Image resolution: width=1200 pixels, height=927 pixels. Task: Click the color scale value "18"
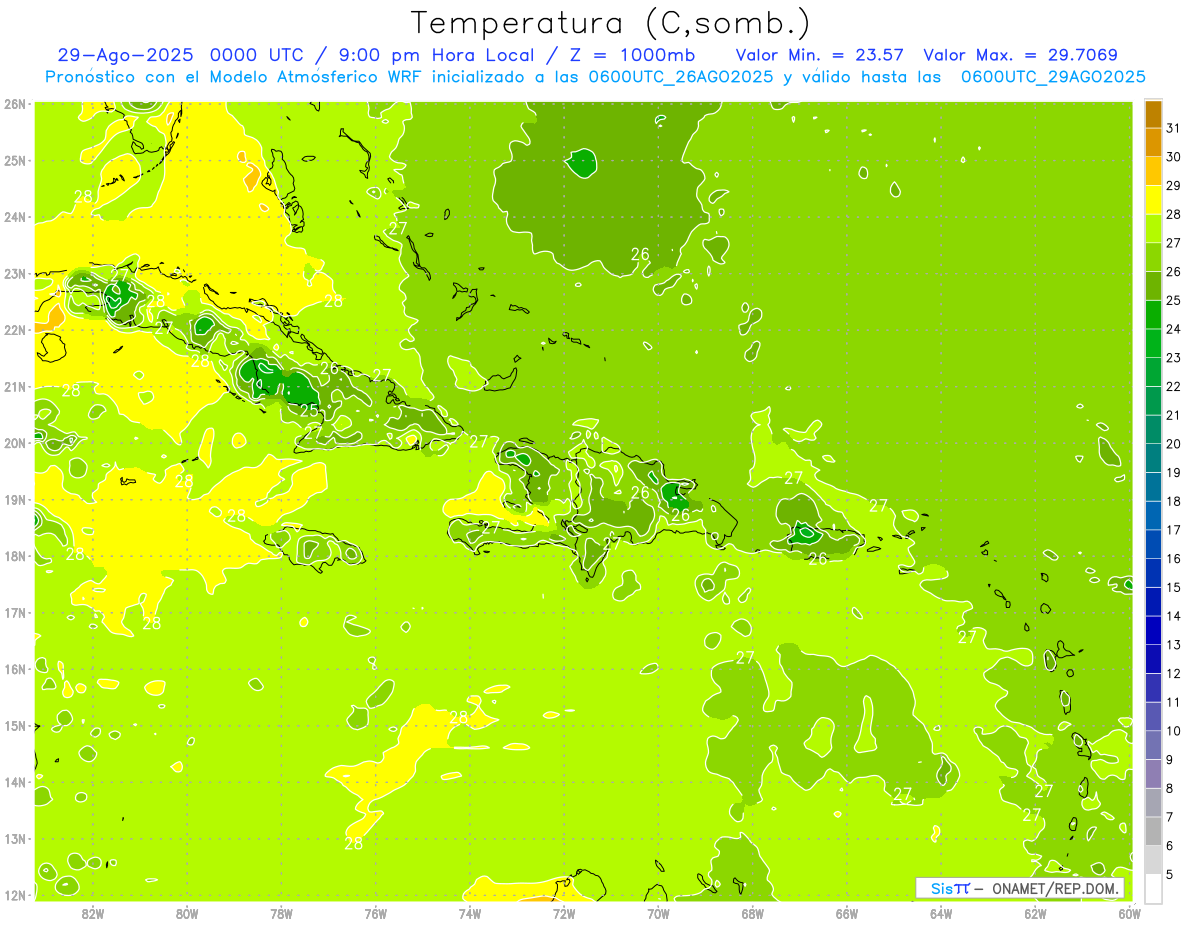(x=1174, y=501)
